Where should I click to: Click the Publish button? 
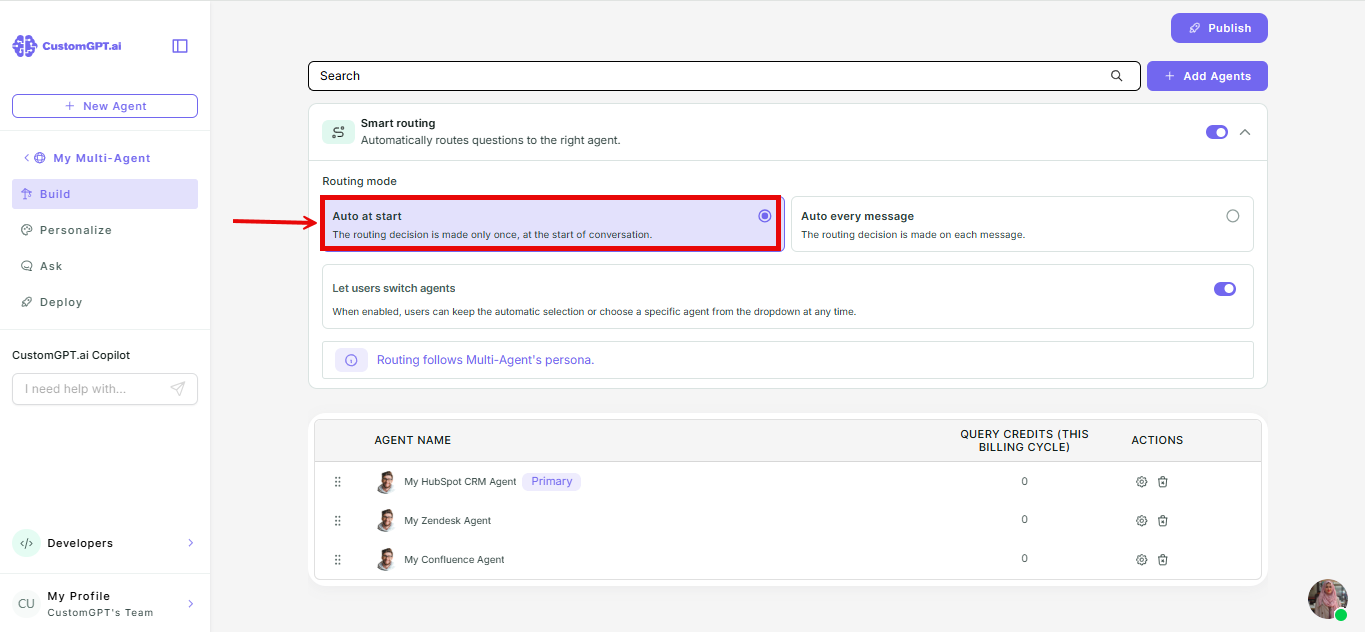[1219, 28]
